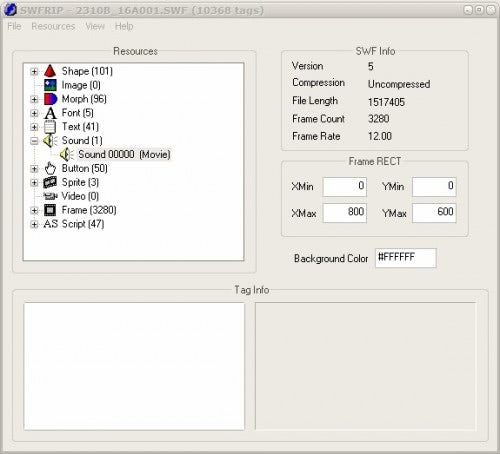The height and width of the screenshot is (454, 500).
Task: Click the Button hand pointer icon
Action: [50, 168]
